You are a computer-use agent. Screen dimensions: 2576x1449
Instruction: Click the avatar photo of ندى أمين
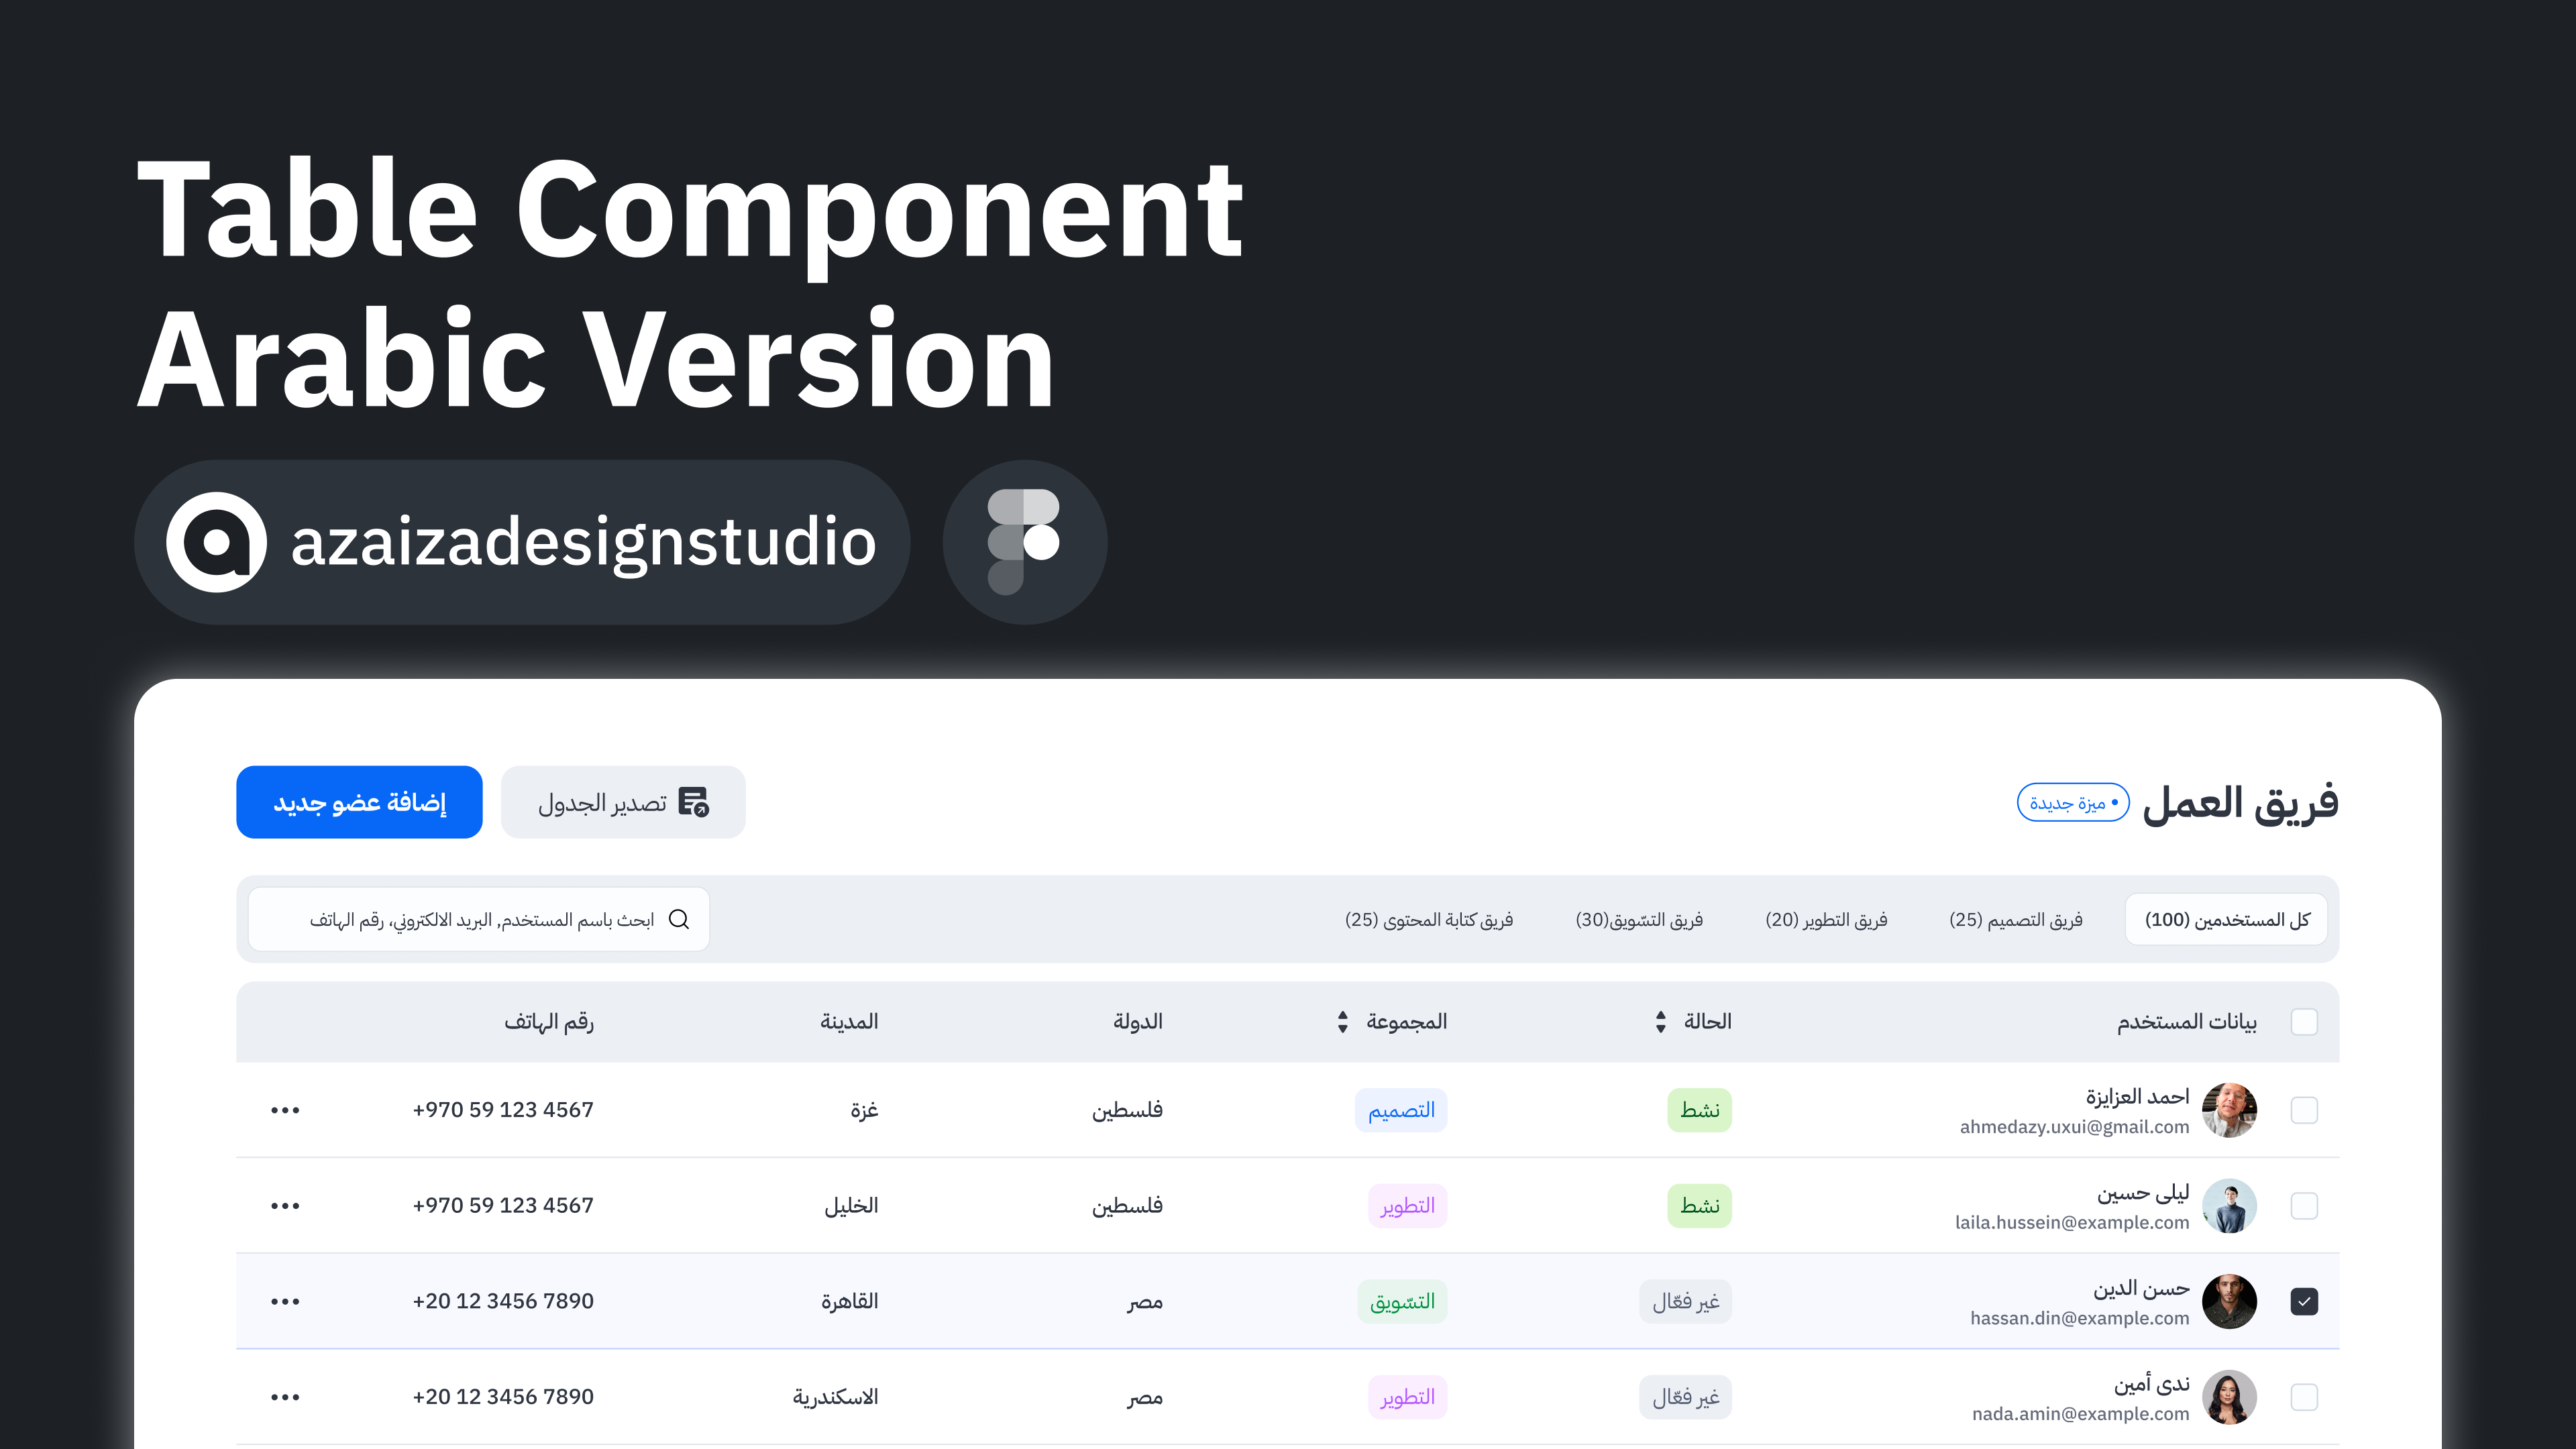coord(2229,1397)
